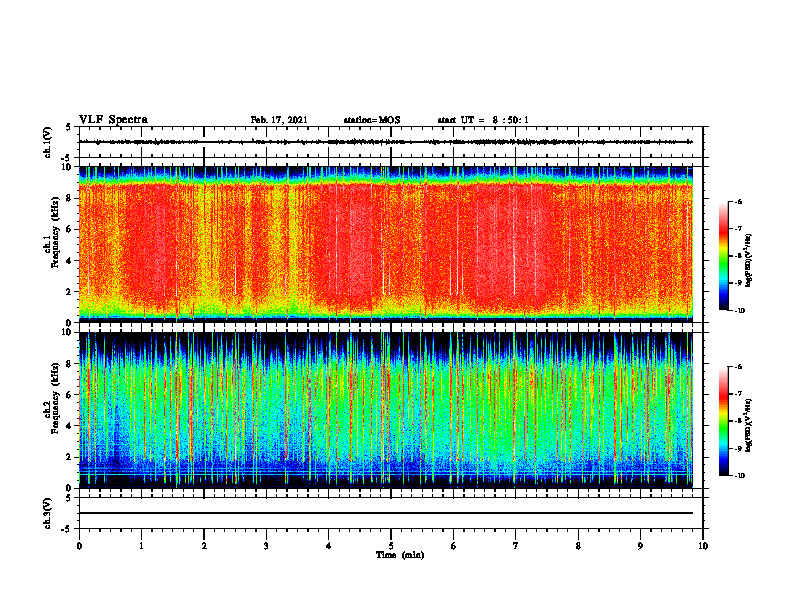Viewport: 792px width, 612px height.
Task: Click the ch.2 spectrogram color bar
Action: tap(723, 421)
